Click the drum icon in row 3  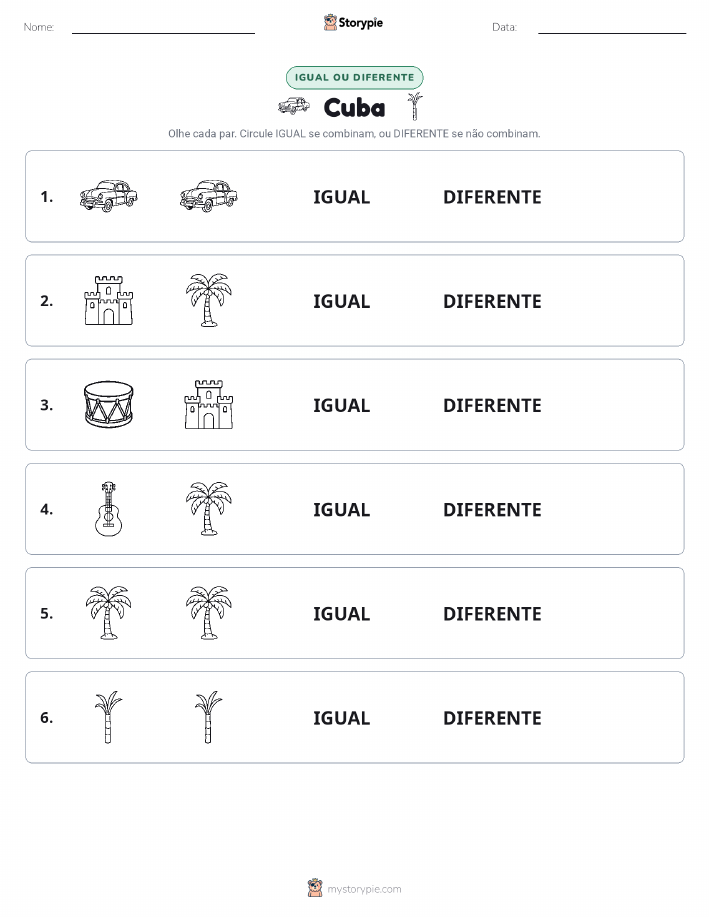click(109, 404)
